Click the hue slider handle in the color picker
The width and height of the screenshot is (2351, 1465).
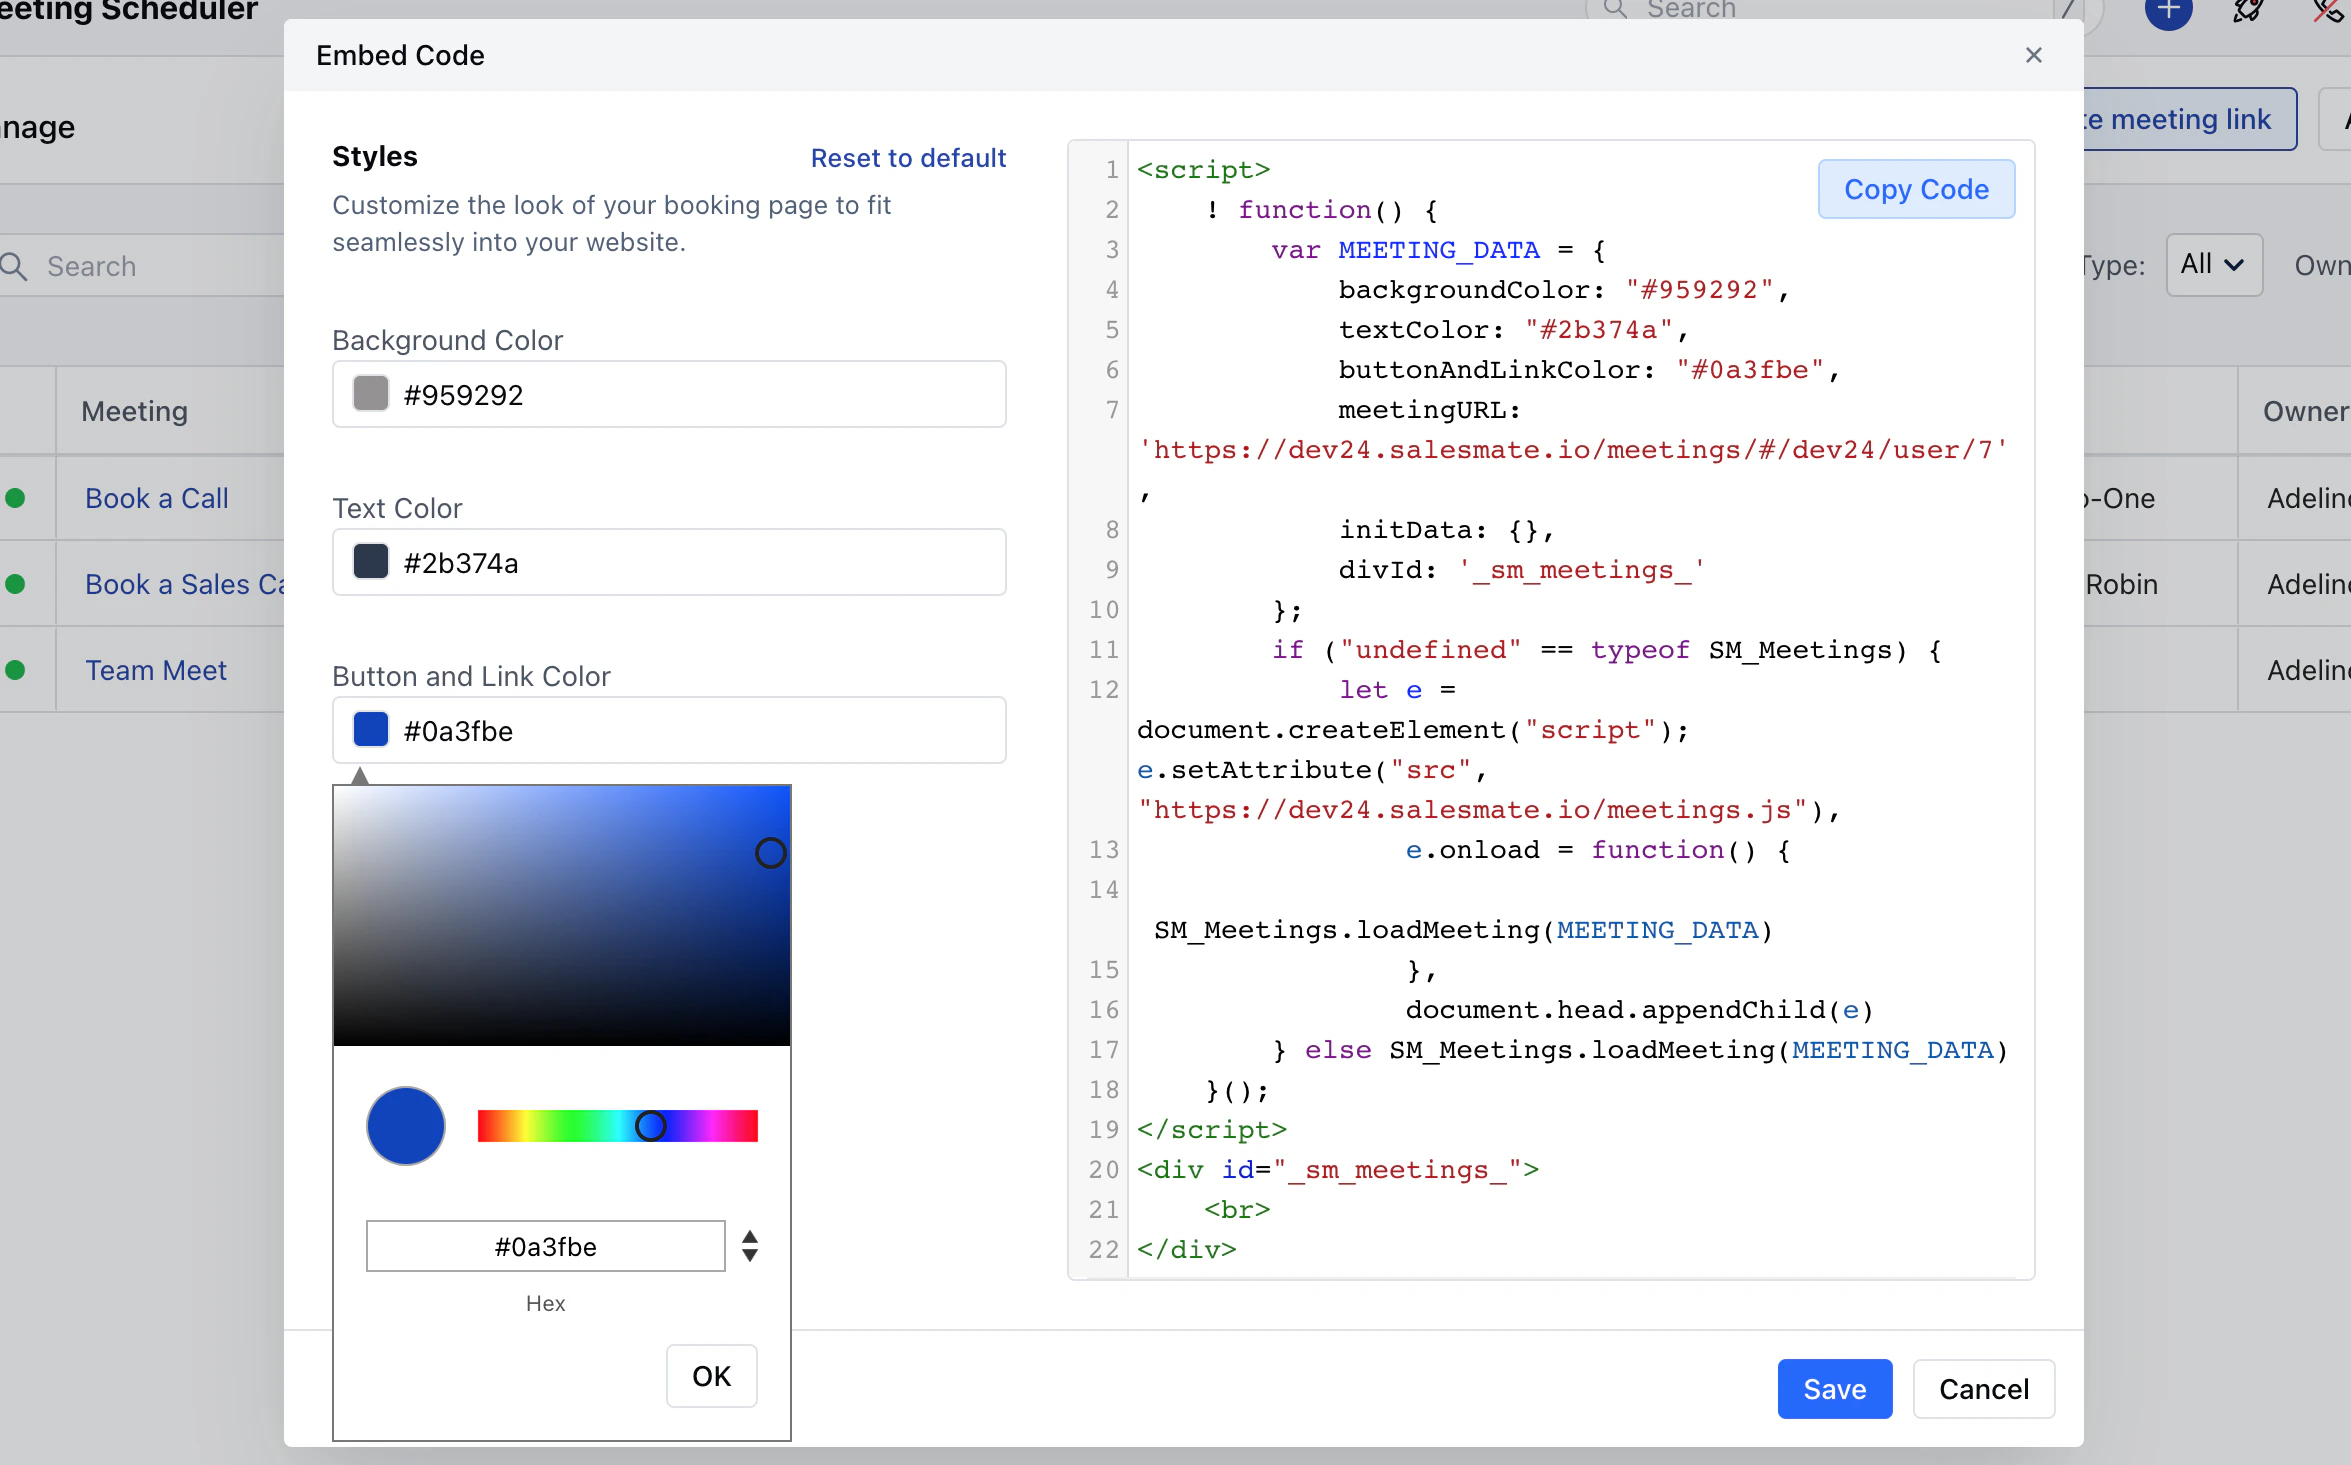tap(651, 1126)
